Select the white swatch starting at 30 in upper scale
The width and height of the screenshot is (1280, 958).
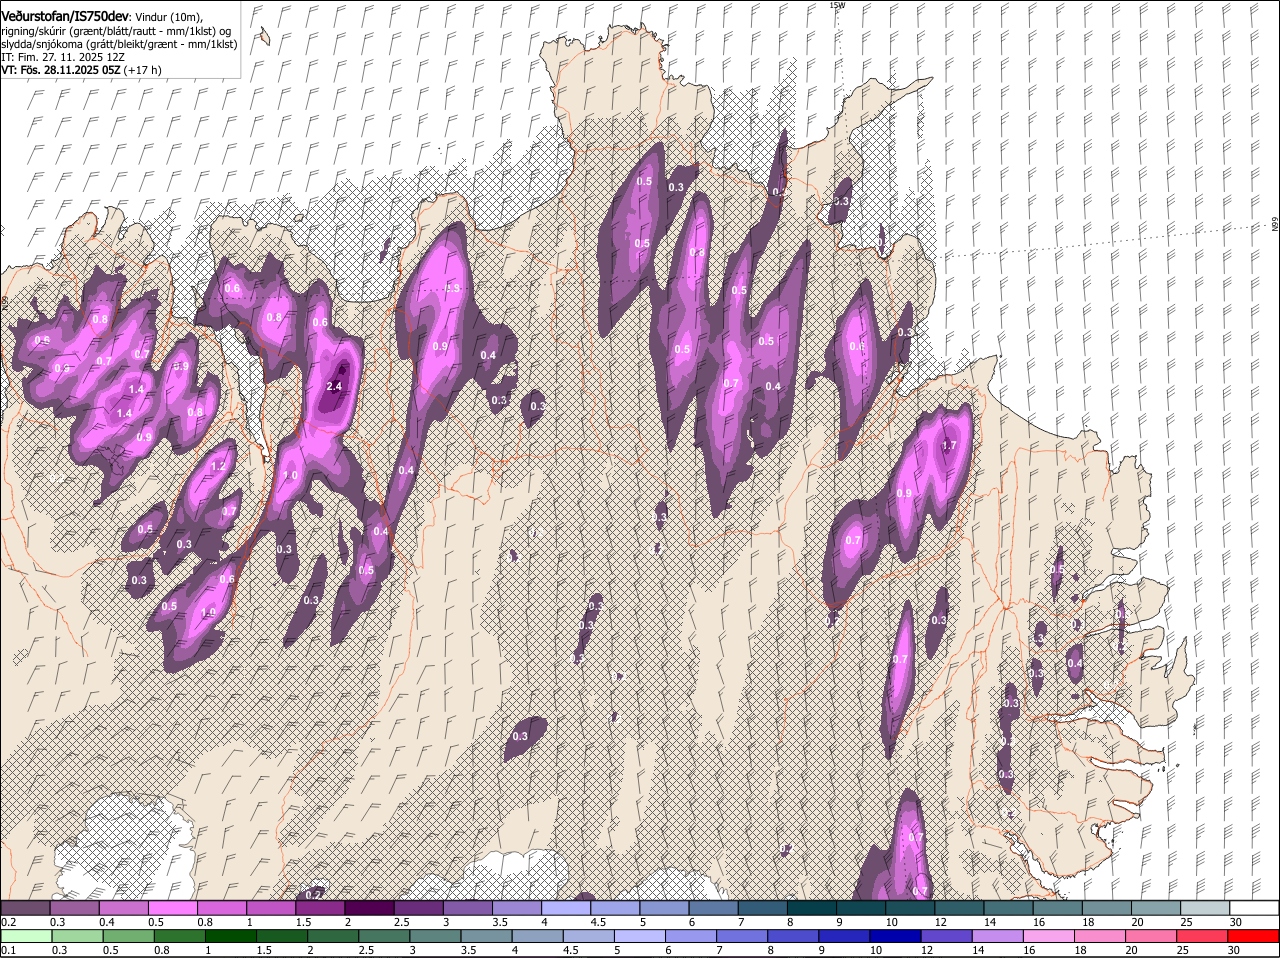tap(1254, 908)
